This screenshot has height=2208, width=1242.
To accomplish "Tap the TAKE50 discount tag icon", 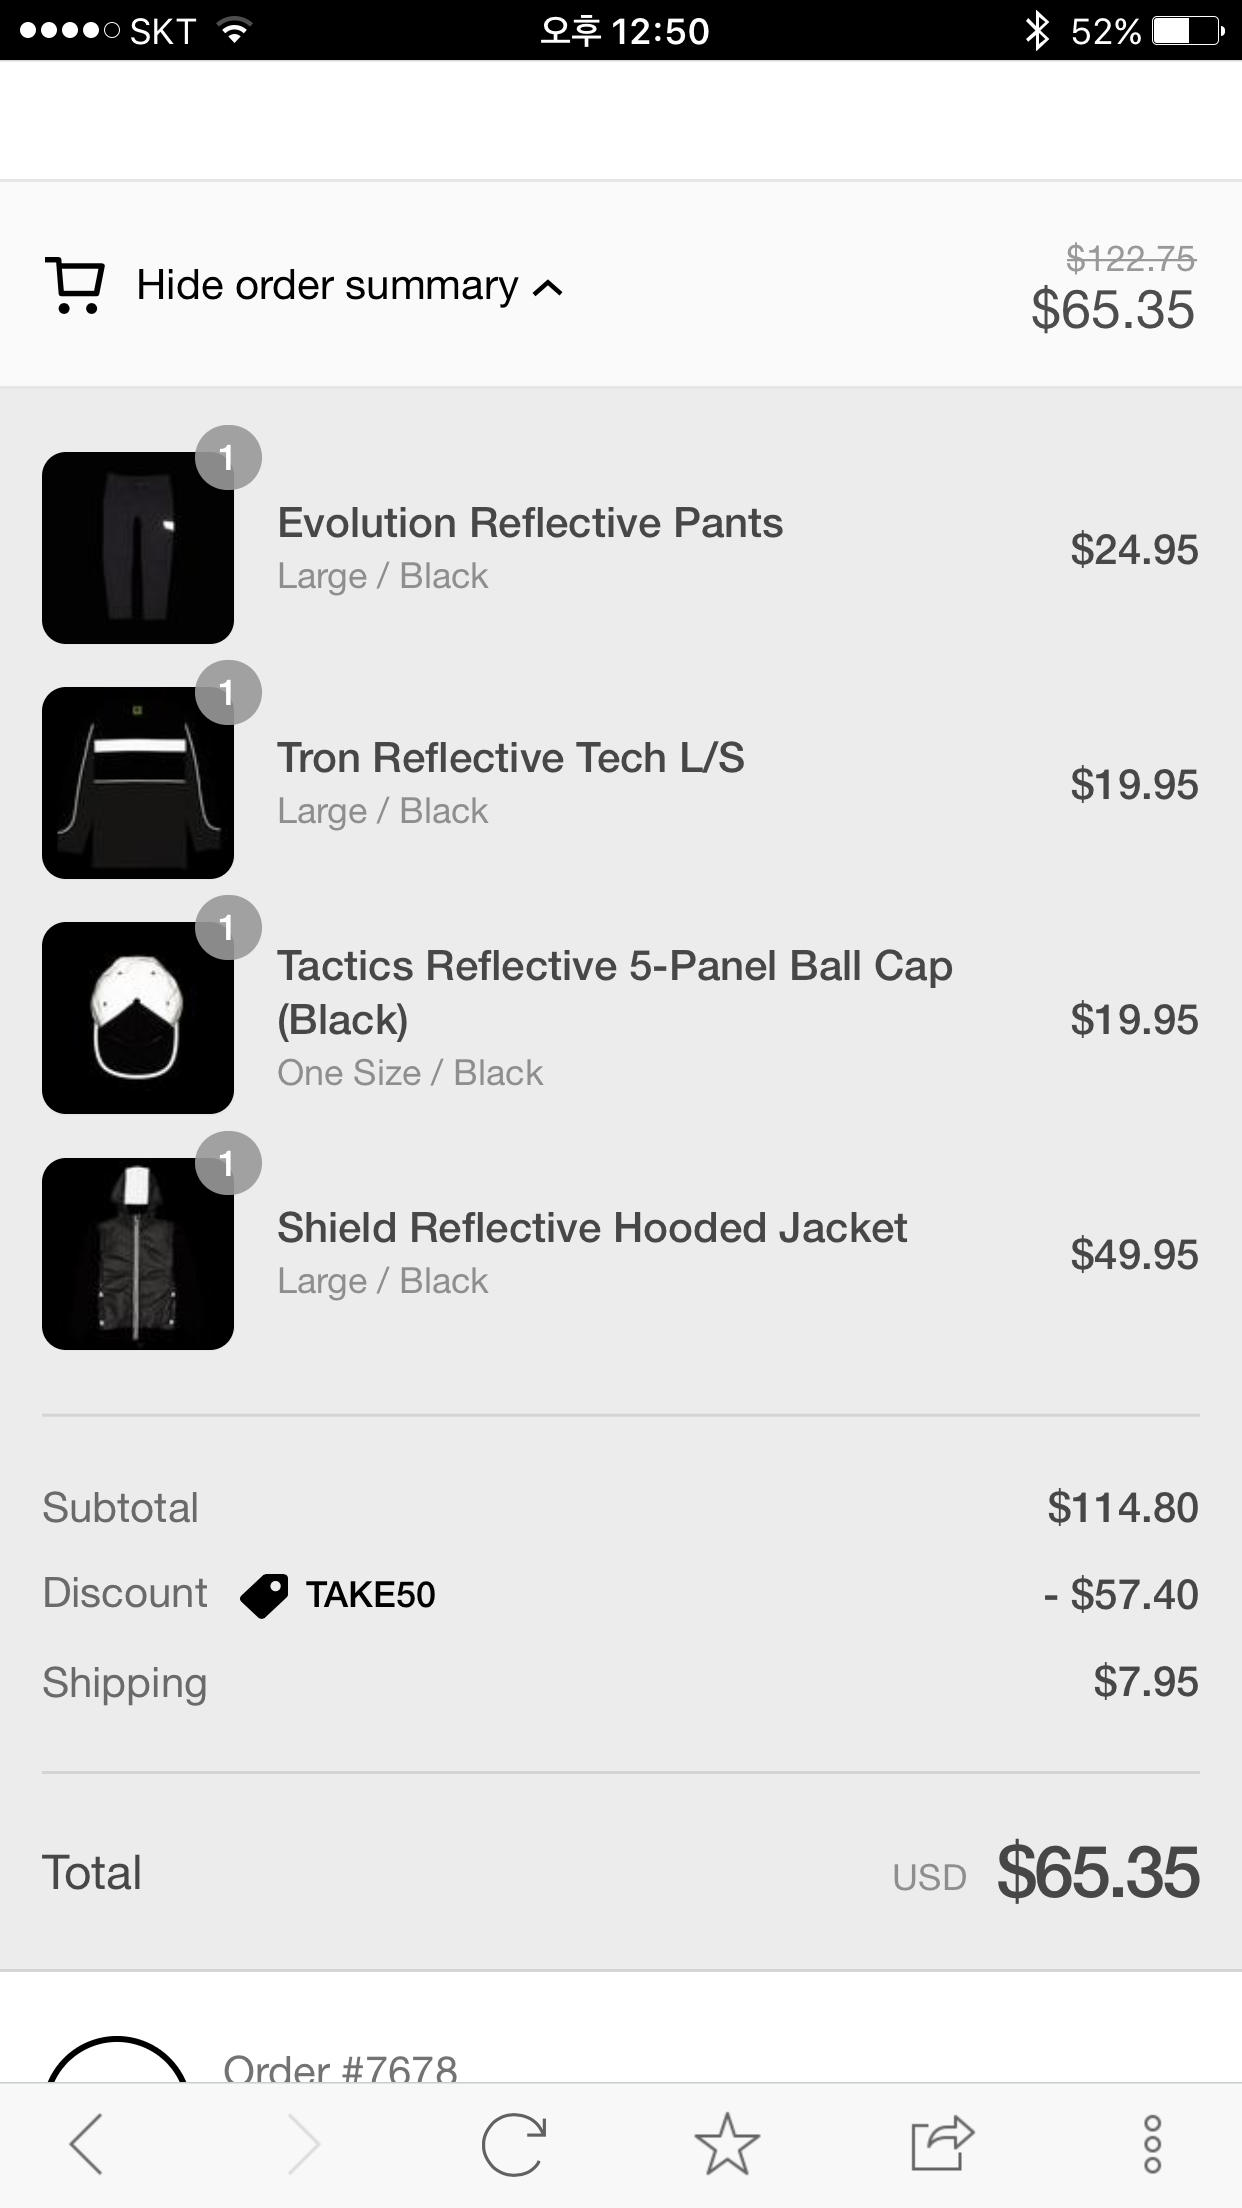I will (264, 1595).
